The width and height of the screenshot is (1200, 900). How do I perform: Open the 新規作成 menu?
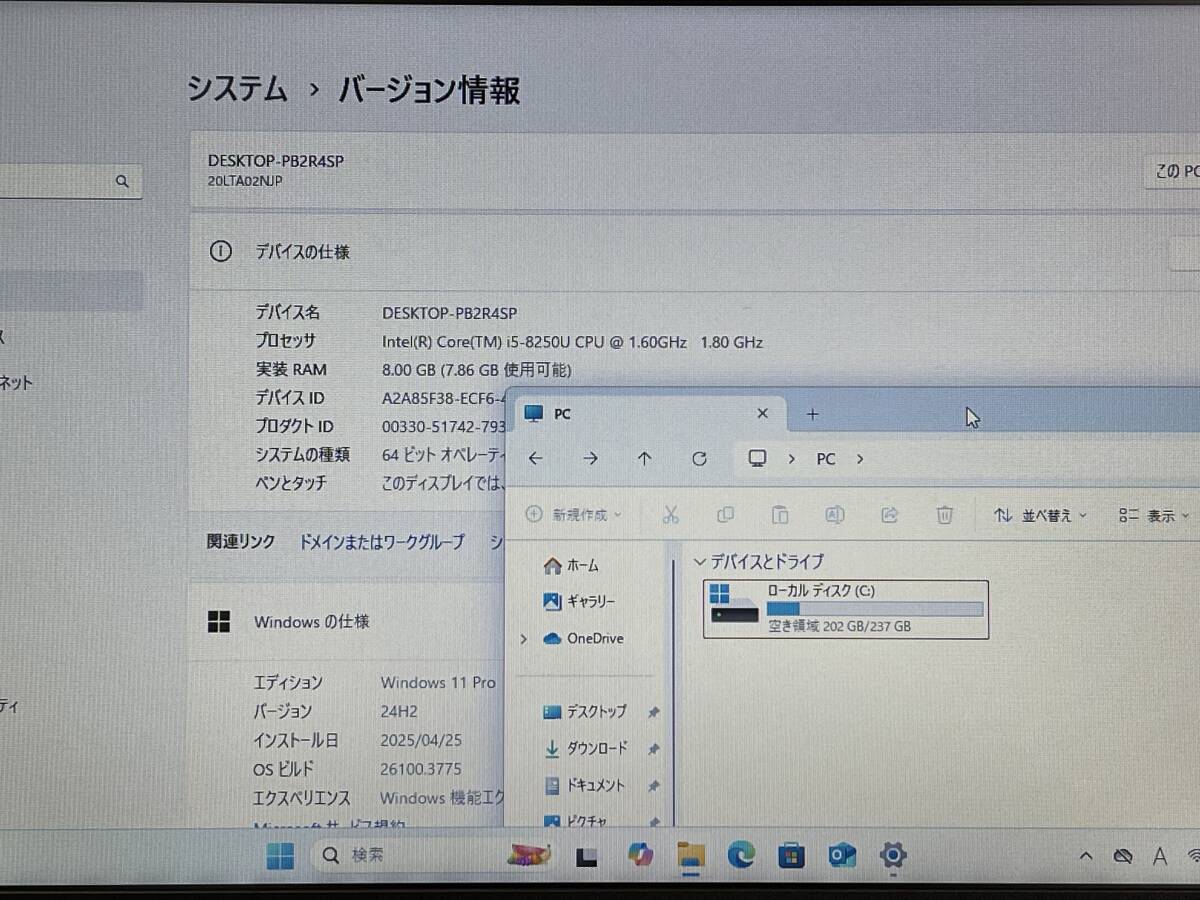[574, 515]
